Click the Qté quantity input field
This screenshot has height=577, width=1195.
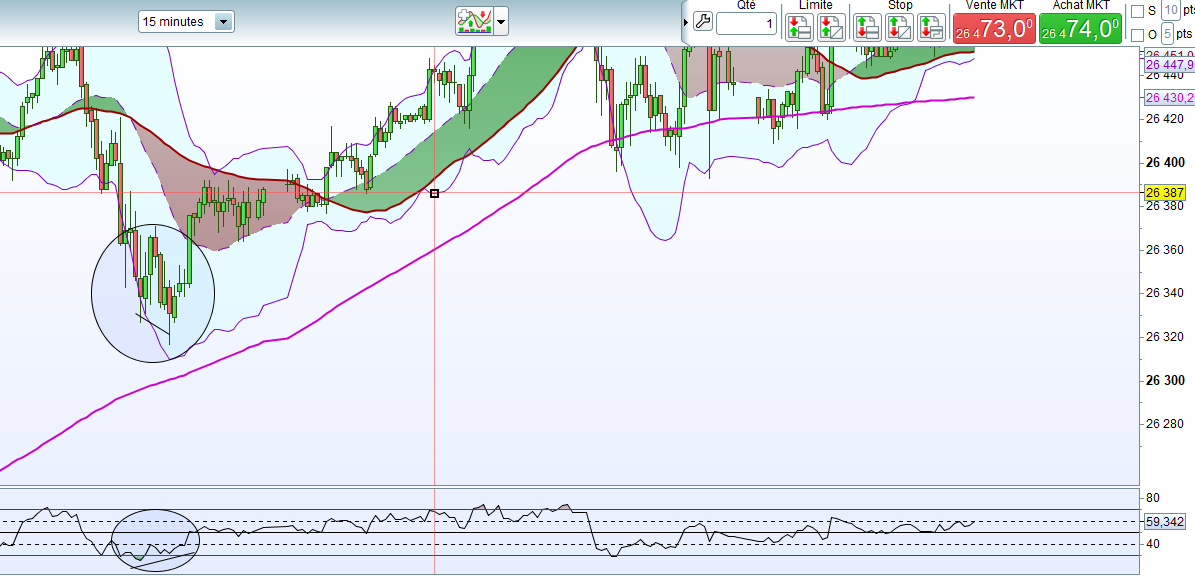pos(746,24)
